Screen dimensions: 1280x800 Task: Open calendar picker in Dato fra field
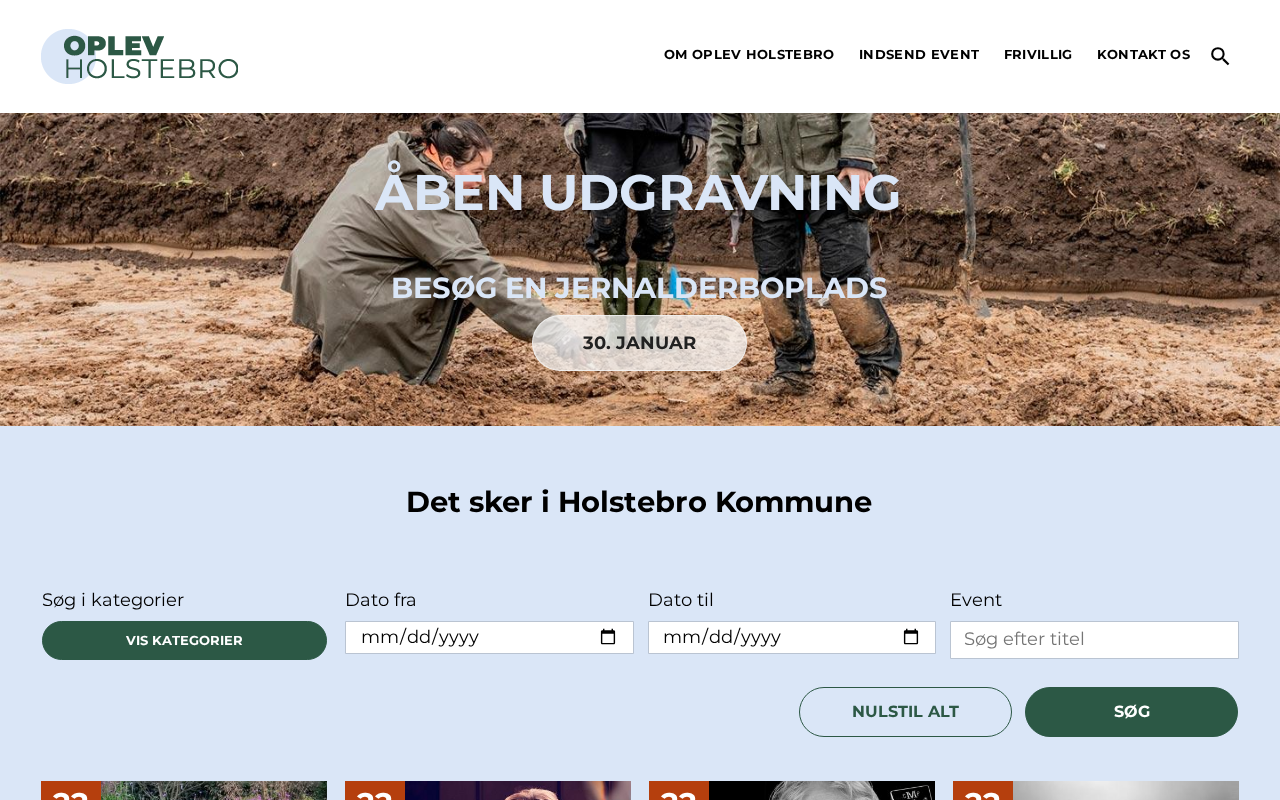(x=608, y=637)
